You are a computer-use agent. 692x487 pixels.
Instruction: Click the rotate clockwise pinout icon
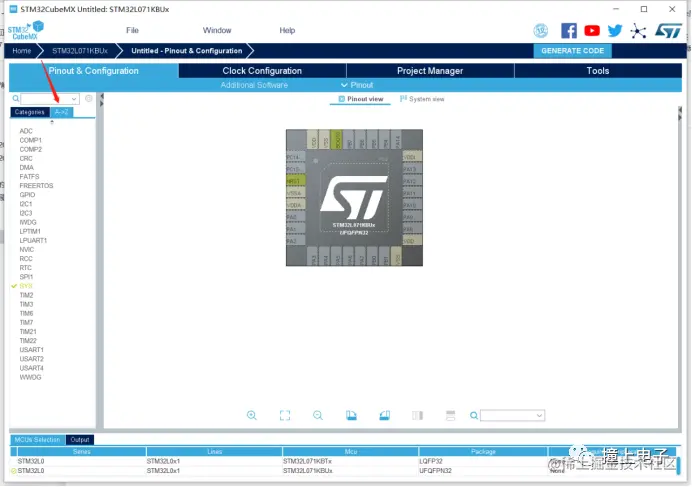pyautogui.click(x=351, y=415)
